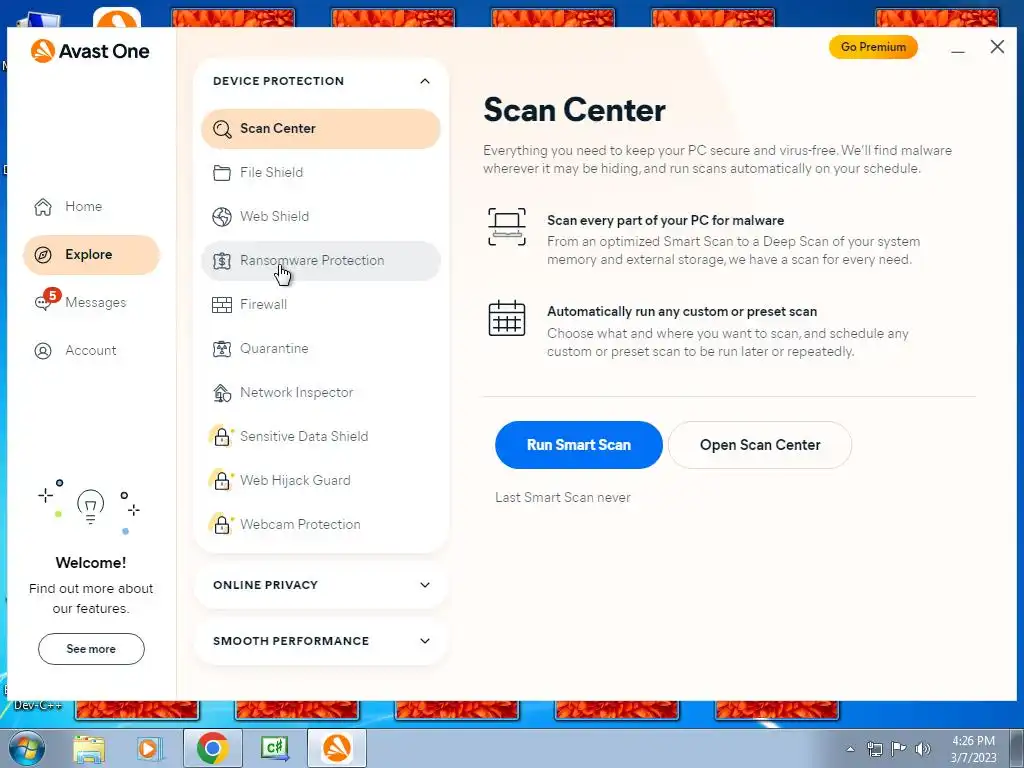Click the network tray icon

click(x=874, y=748)
